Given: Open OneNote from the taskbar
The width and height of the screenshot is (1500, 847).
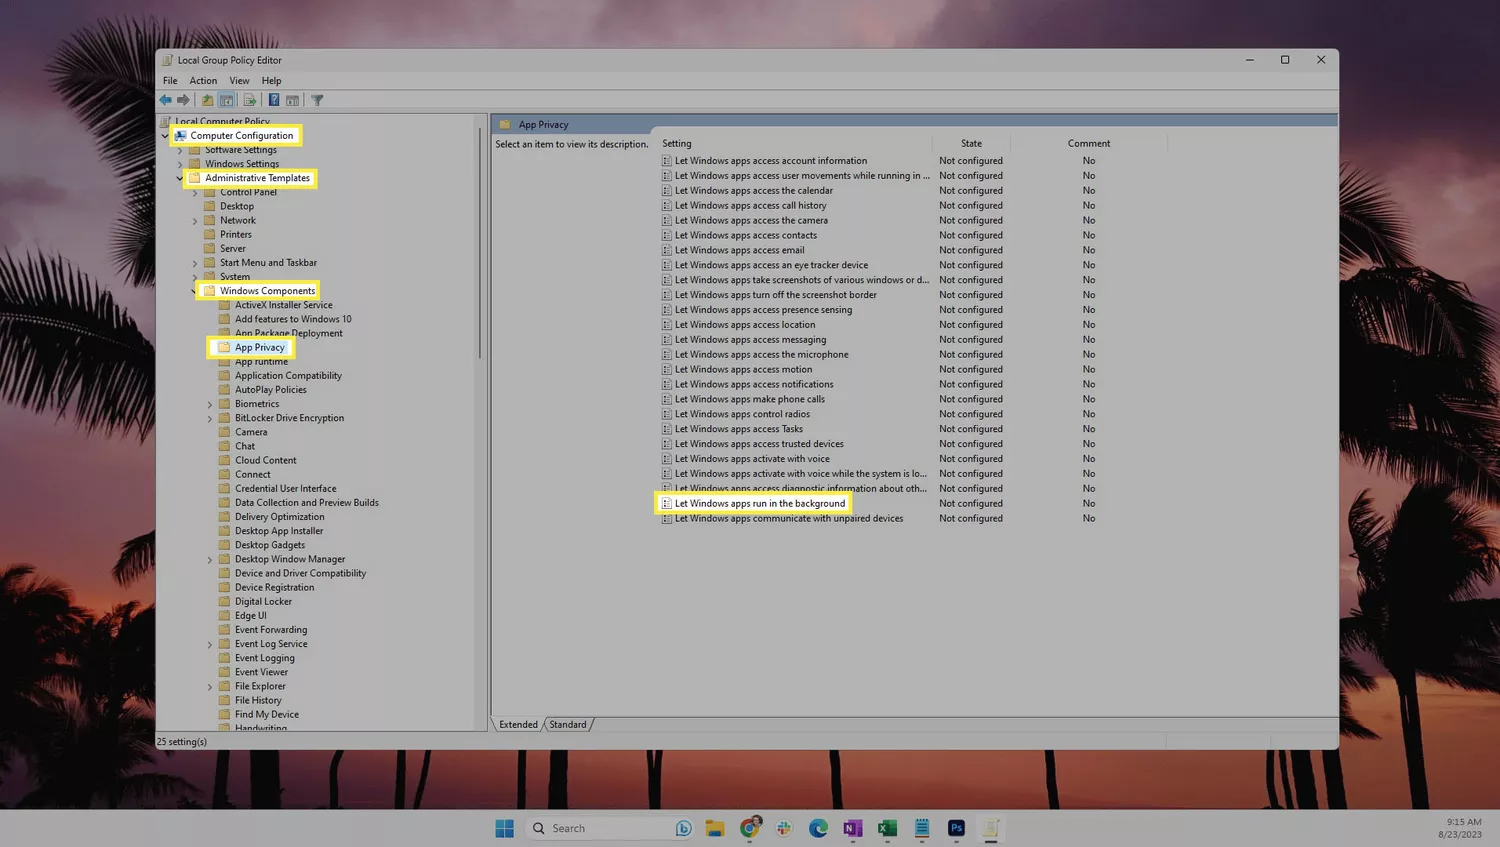Looking at the screenshot, I should (x=853, y=828).
